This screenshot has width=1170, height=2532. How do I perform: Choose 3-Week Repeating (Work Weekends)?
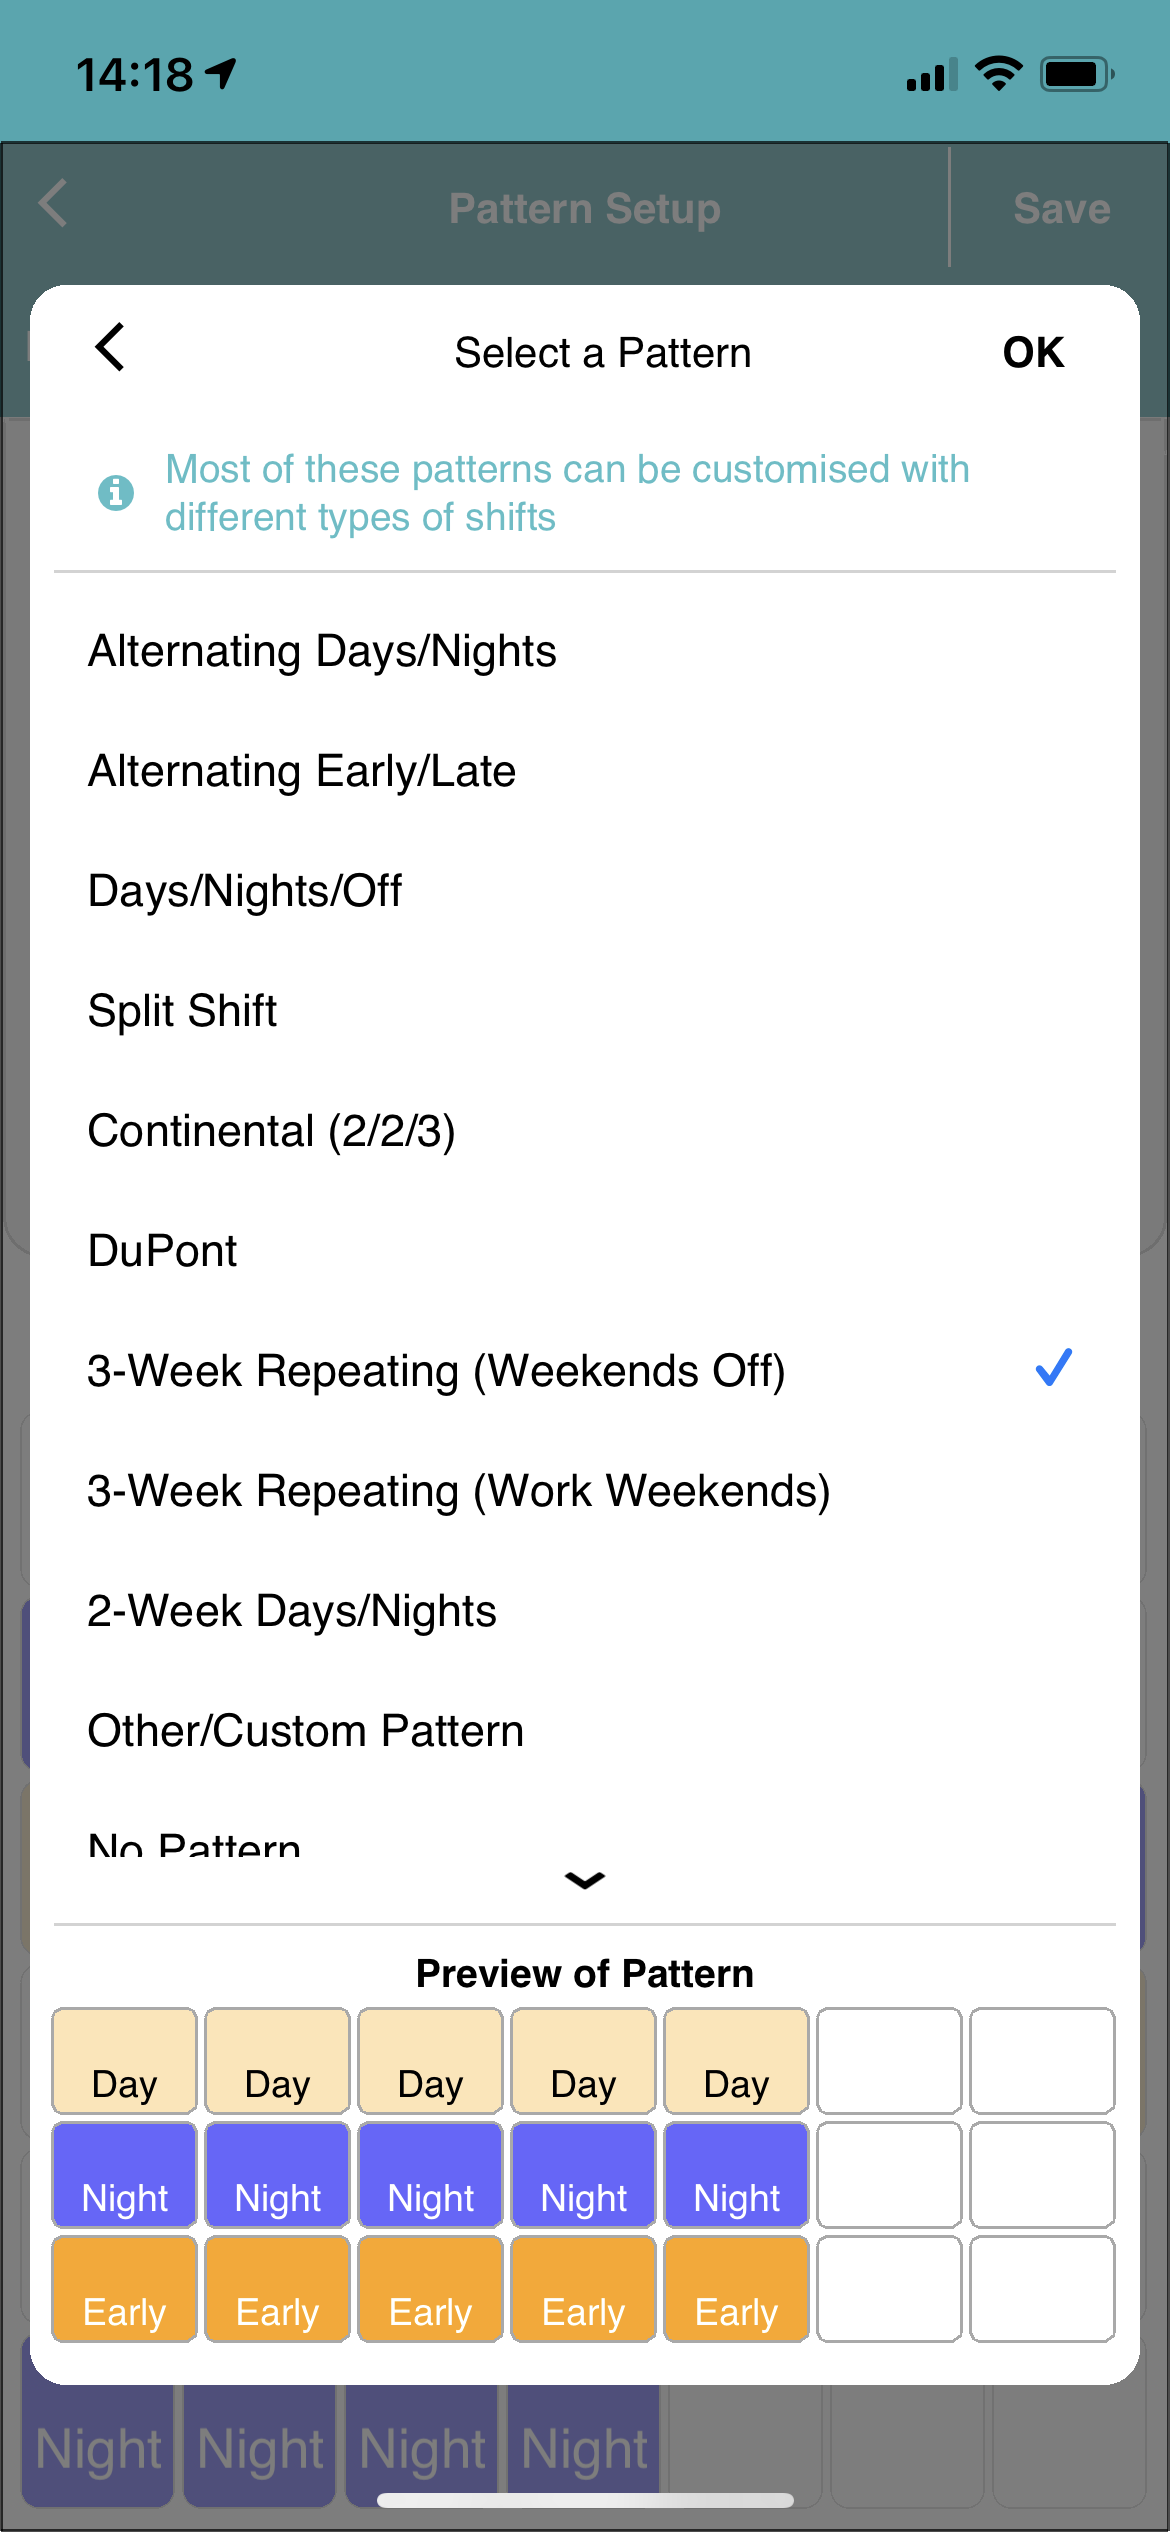[459, 1489]
